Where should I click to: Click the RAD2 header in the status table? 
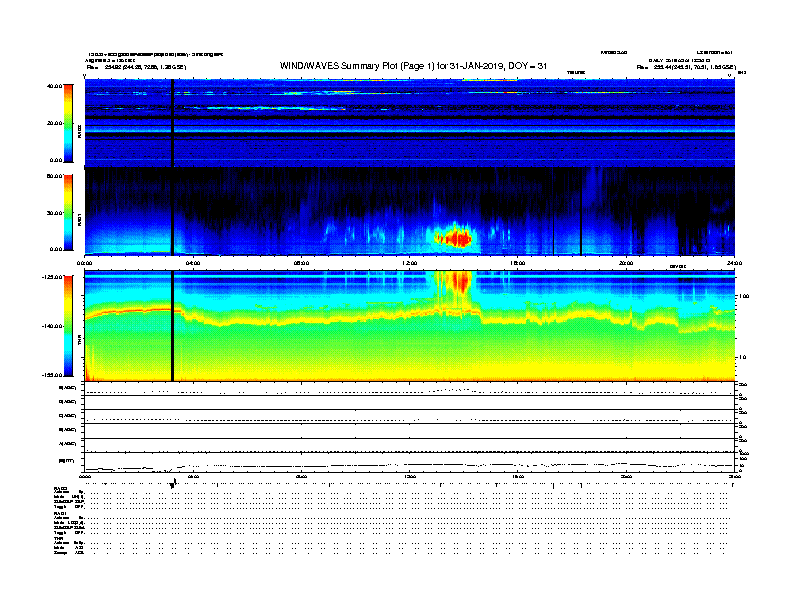[61, 488]
